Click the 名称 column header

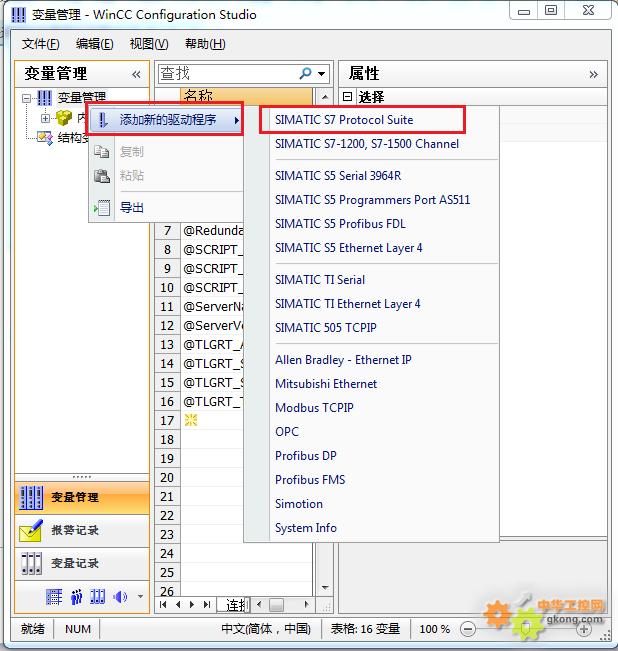(247, 96)
